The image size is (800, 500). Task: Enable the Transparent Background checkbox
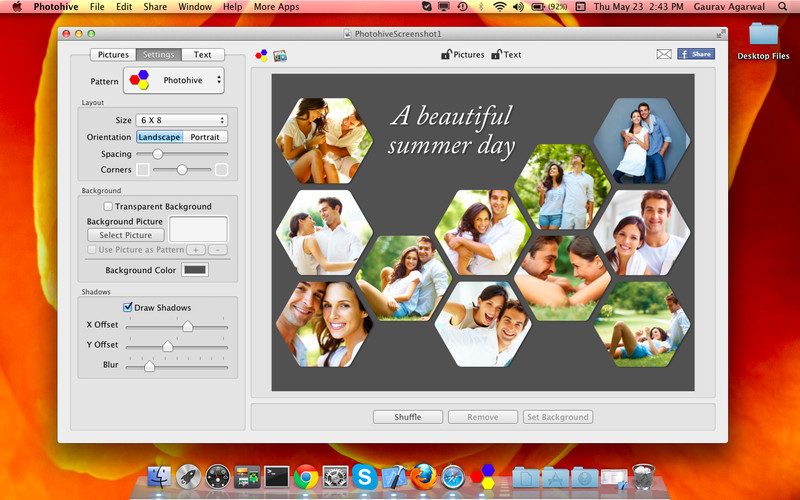pos(108,206)
